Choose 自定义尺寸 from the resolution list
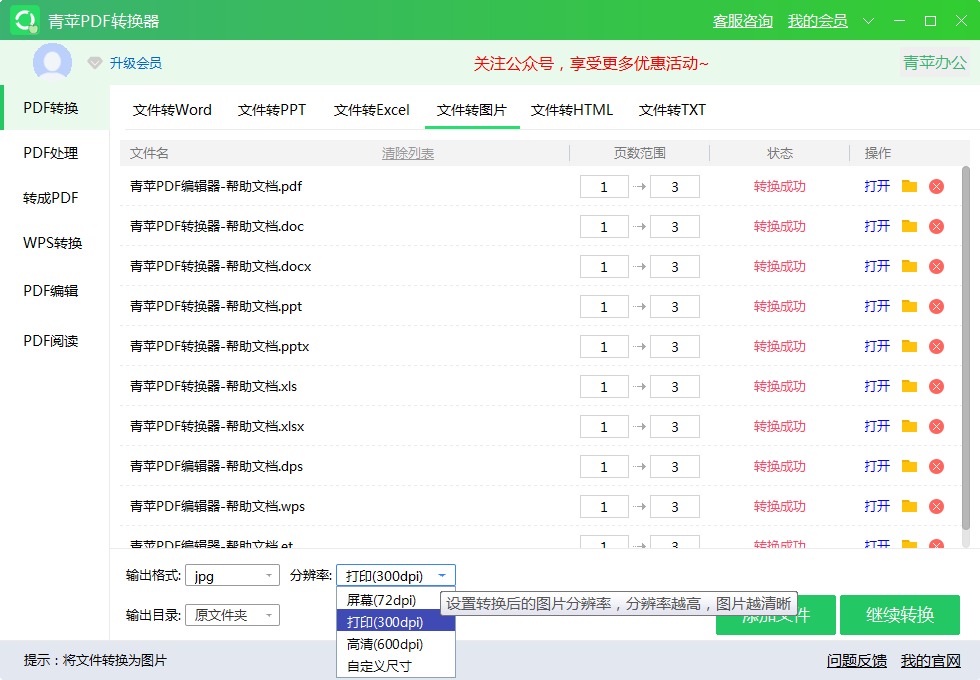980x680 pixels. pyautogui.click(x=396, y=666)
